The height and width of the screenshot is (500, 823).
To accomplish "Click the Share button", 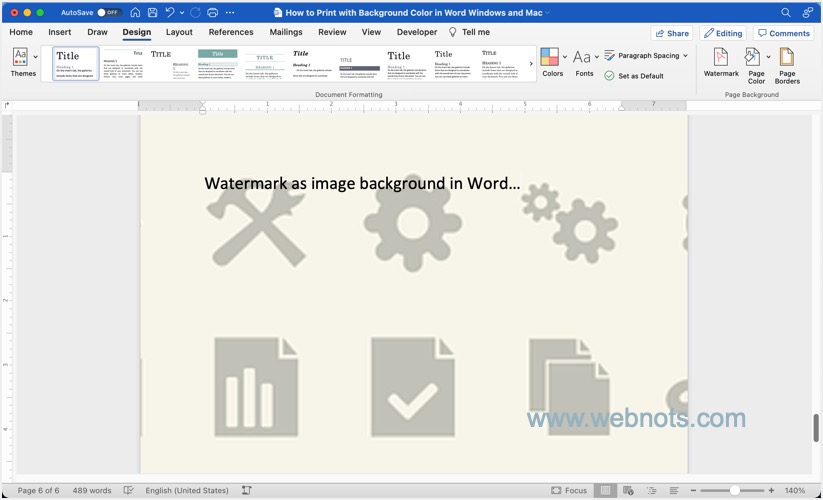I will [671, 33].
